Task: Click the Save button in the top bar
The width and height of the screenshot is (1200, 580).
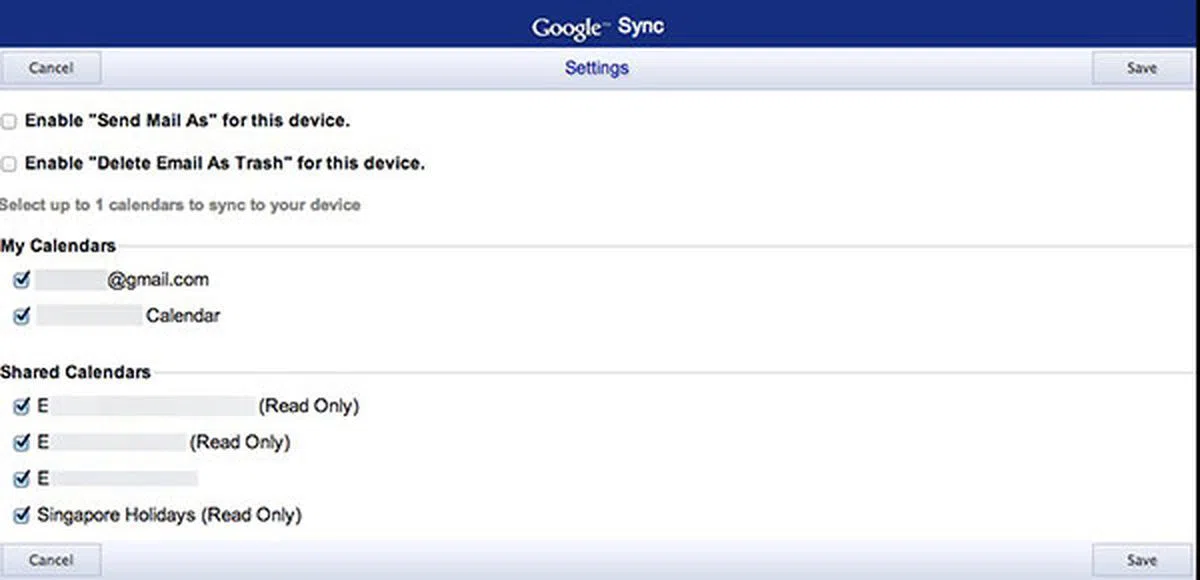Action: (x=1141, y=69)
